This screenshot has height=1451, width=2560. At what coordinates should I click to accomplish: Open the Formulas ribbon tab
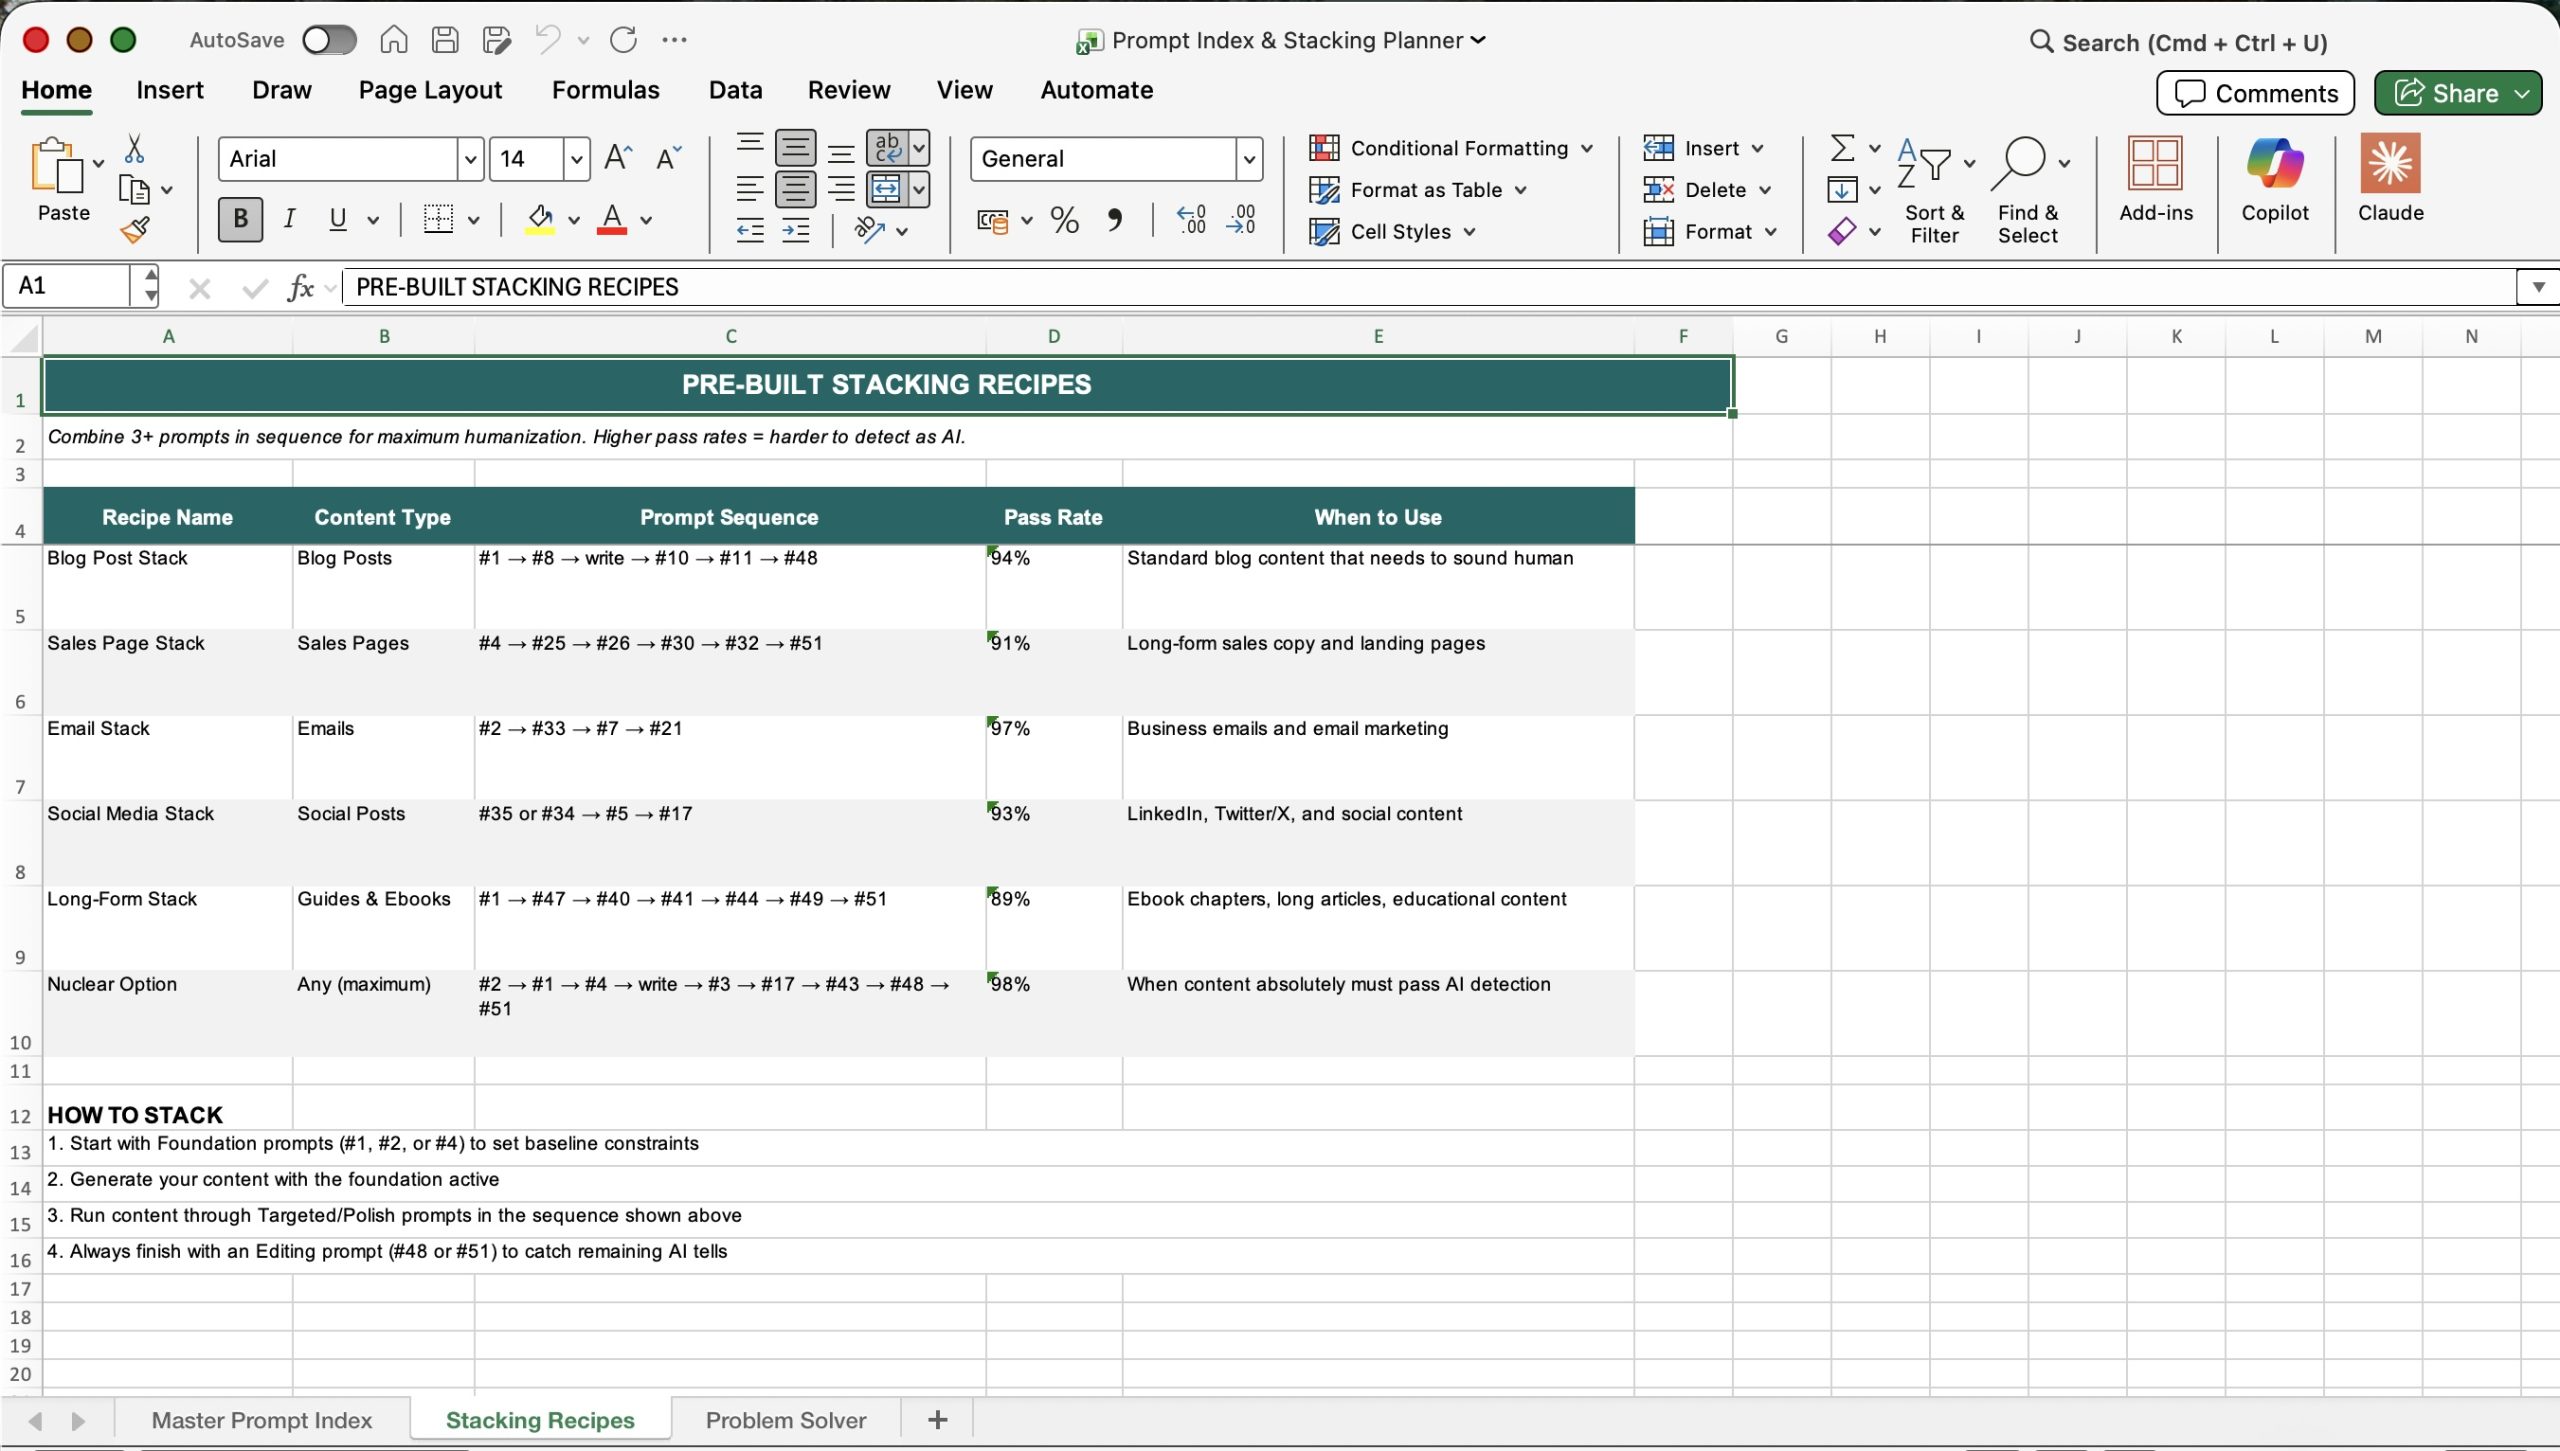coord(605,90)
